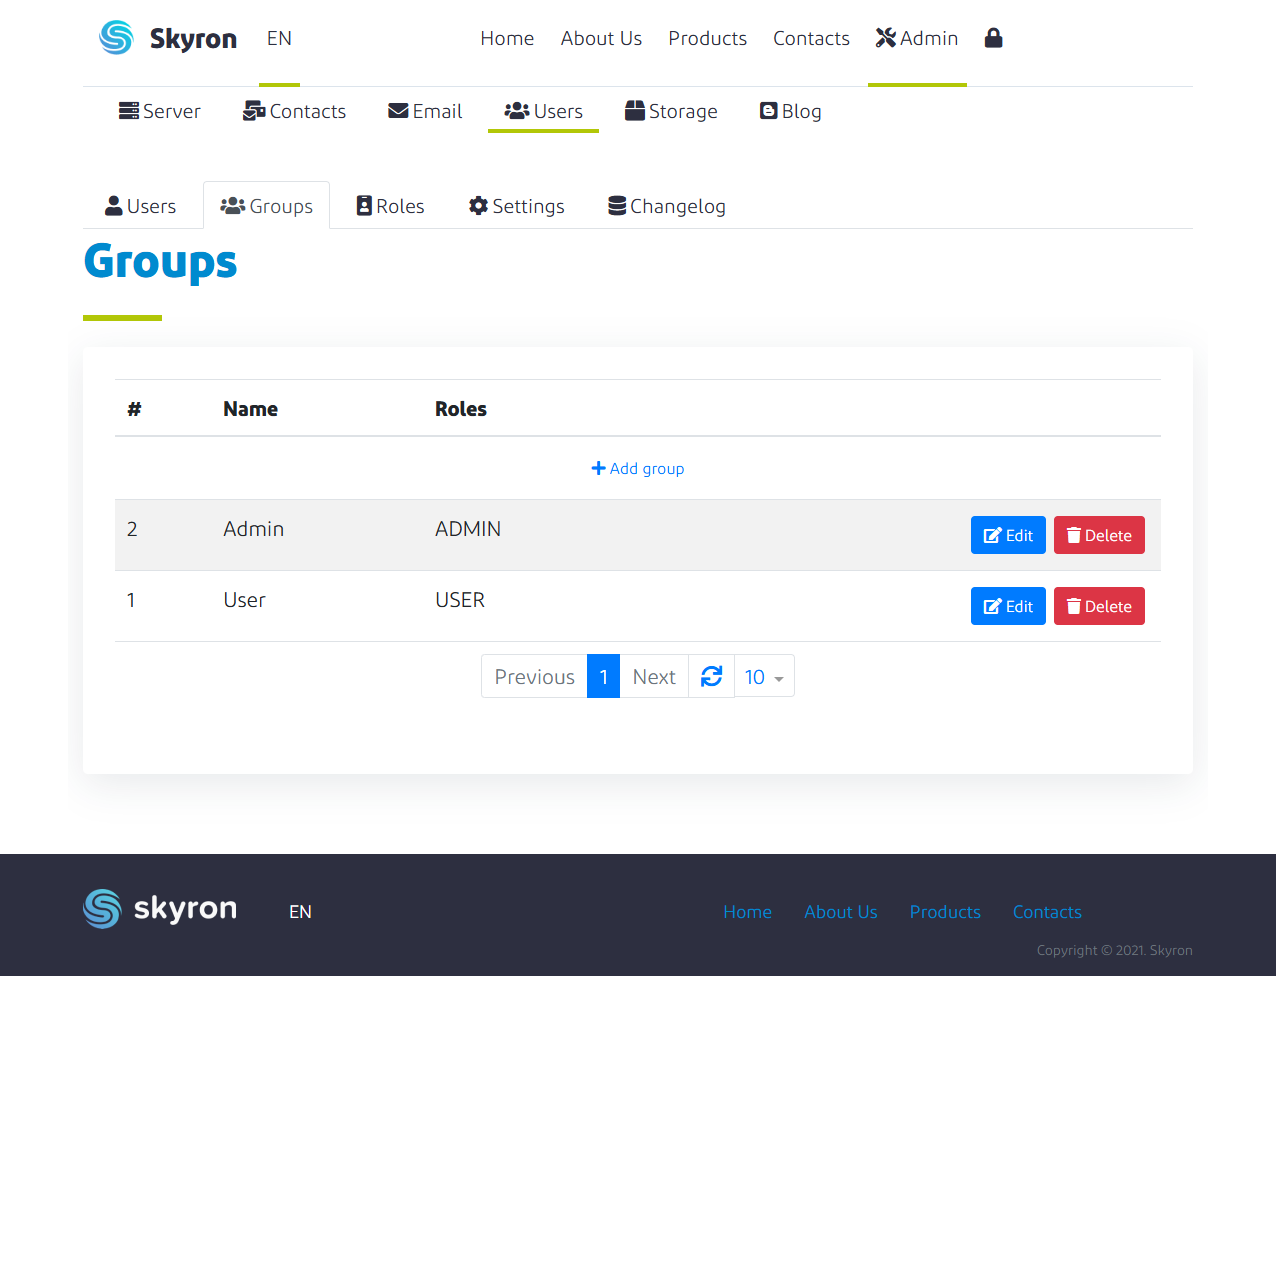Click Delete for the Admin group
Screen dimensions: 1276x1276
[x=1098, y=535]
